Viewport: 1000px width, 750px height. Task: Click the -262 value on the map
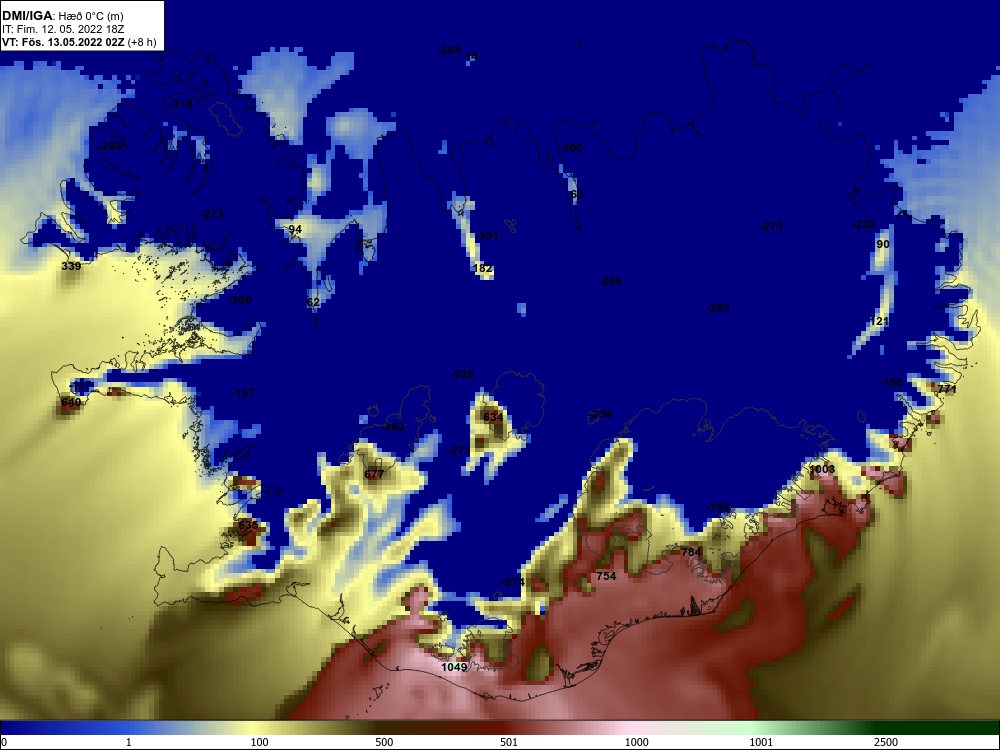pos(393,427)
